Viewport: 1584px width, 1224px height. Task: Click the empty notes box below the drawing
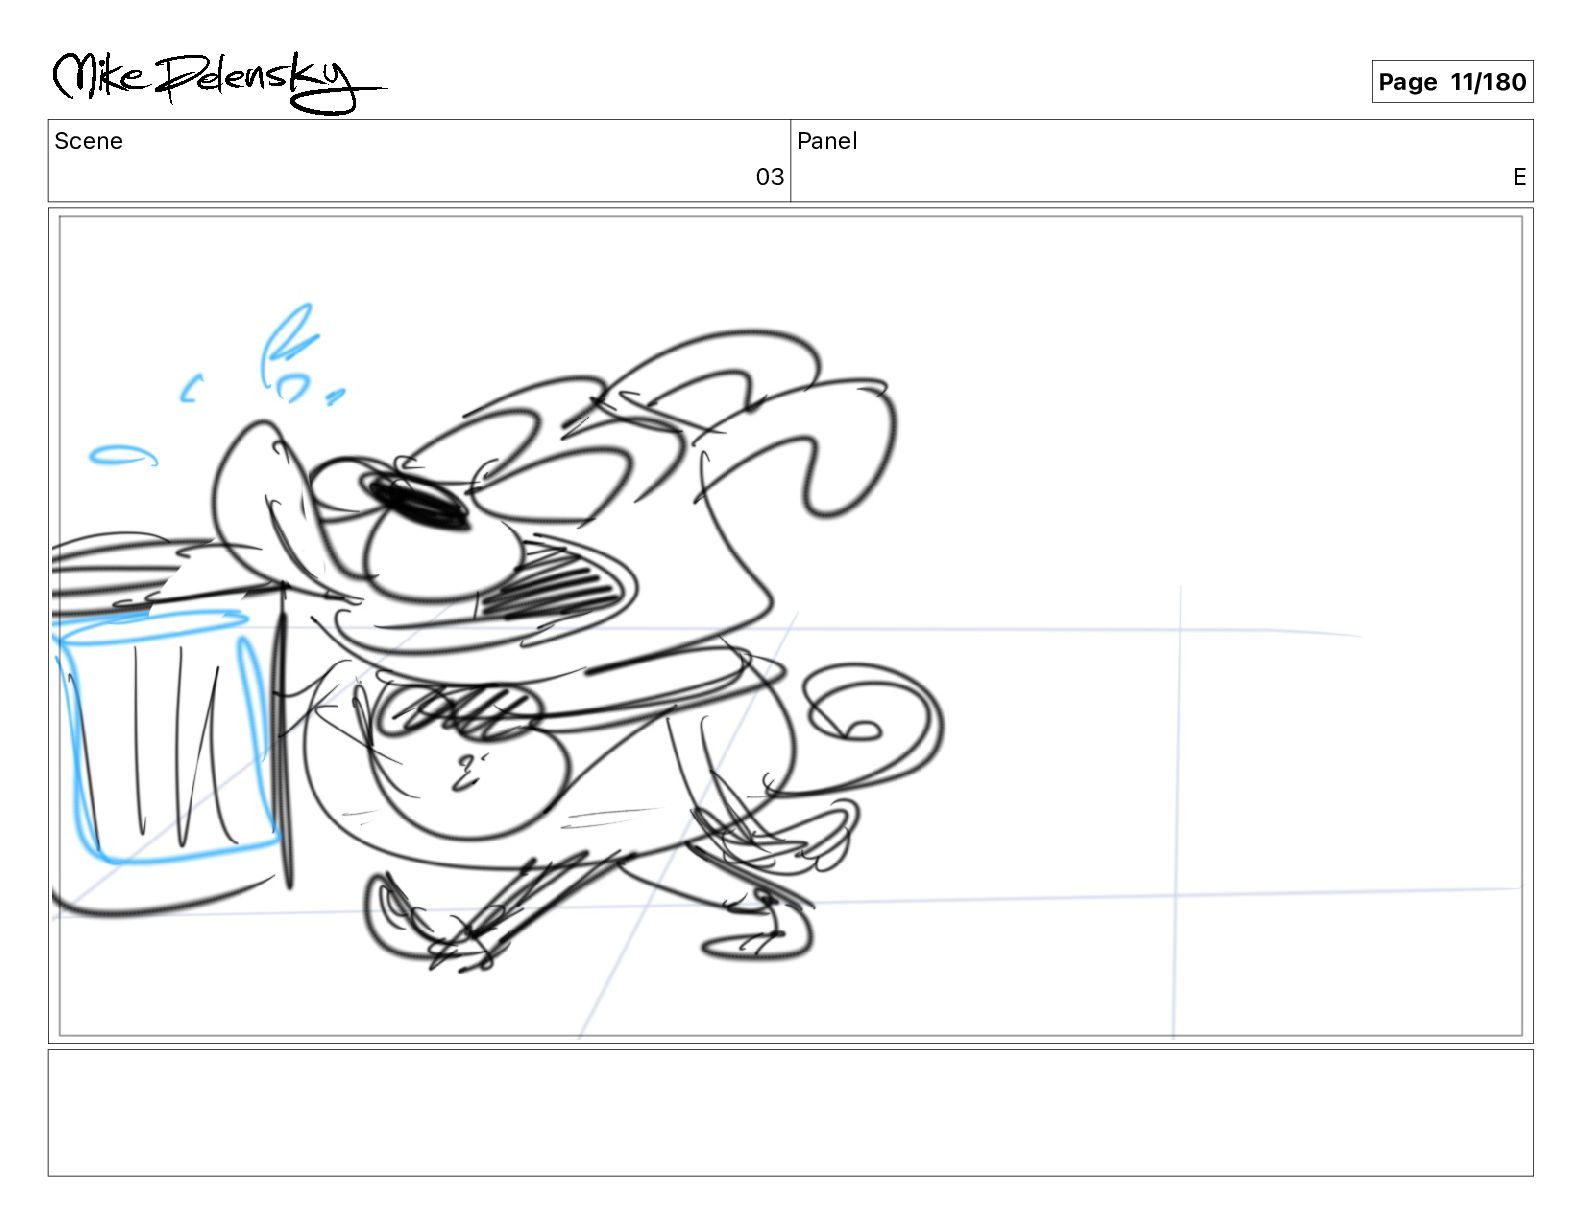[x=791, y=1113]
